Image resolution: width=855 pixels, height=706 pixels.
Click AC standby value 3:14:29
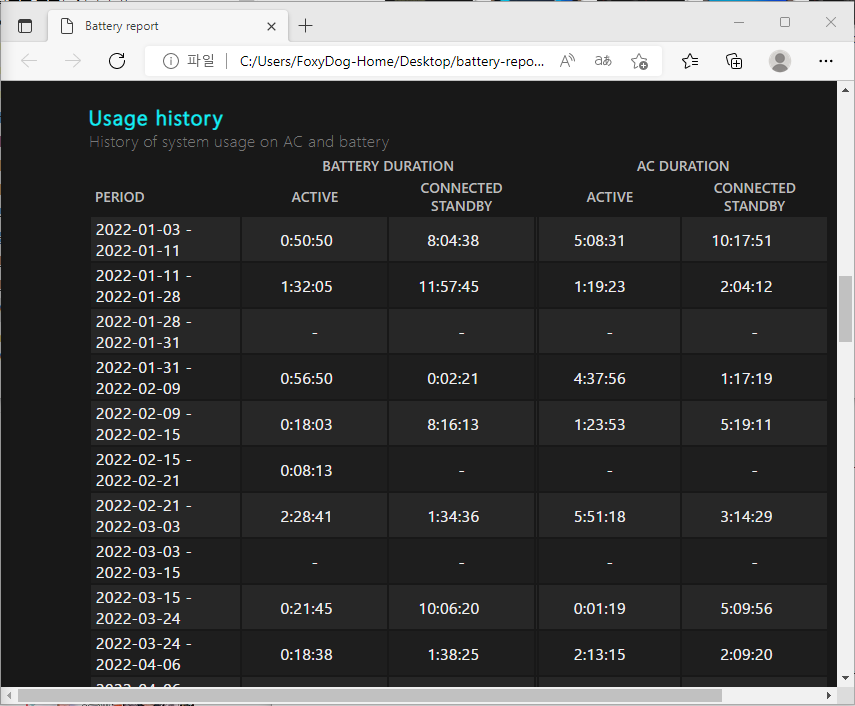point(746,516)
